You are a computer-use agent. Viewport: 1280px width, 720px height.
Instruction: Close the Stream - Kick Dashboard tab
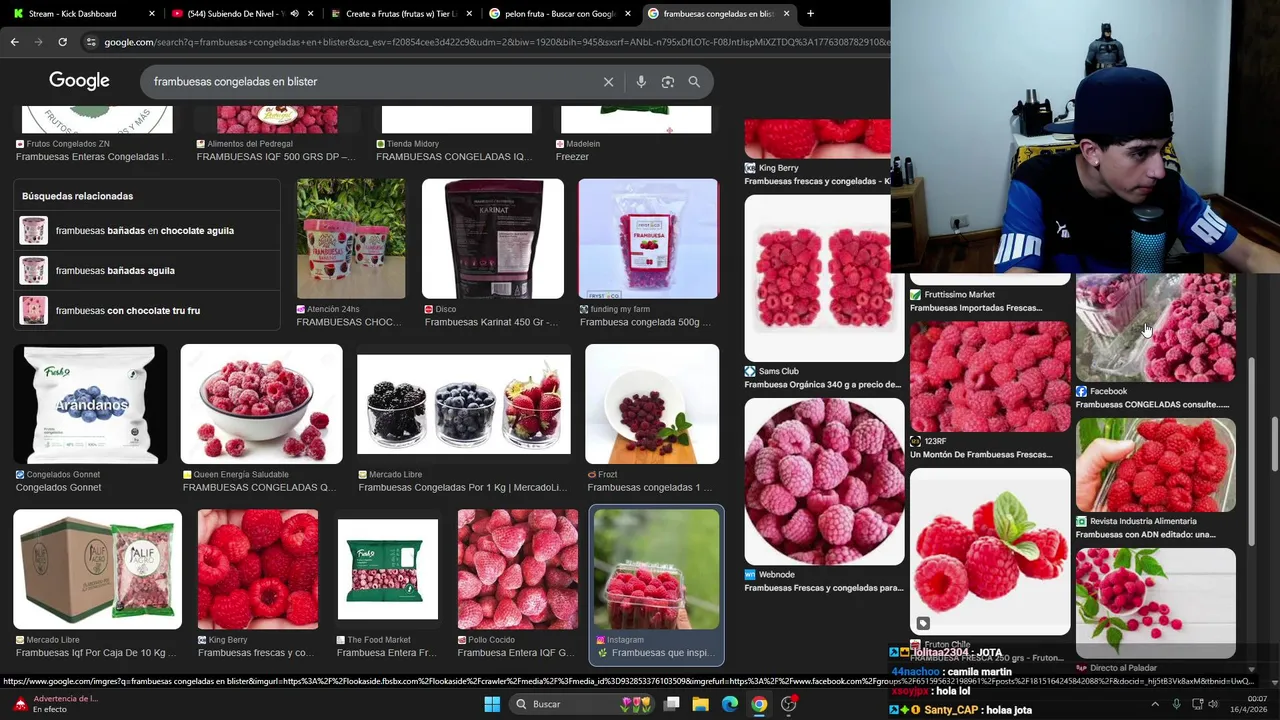pyautogui.click(x=152, y=14)
